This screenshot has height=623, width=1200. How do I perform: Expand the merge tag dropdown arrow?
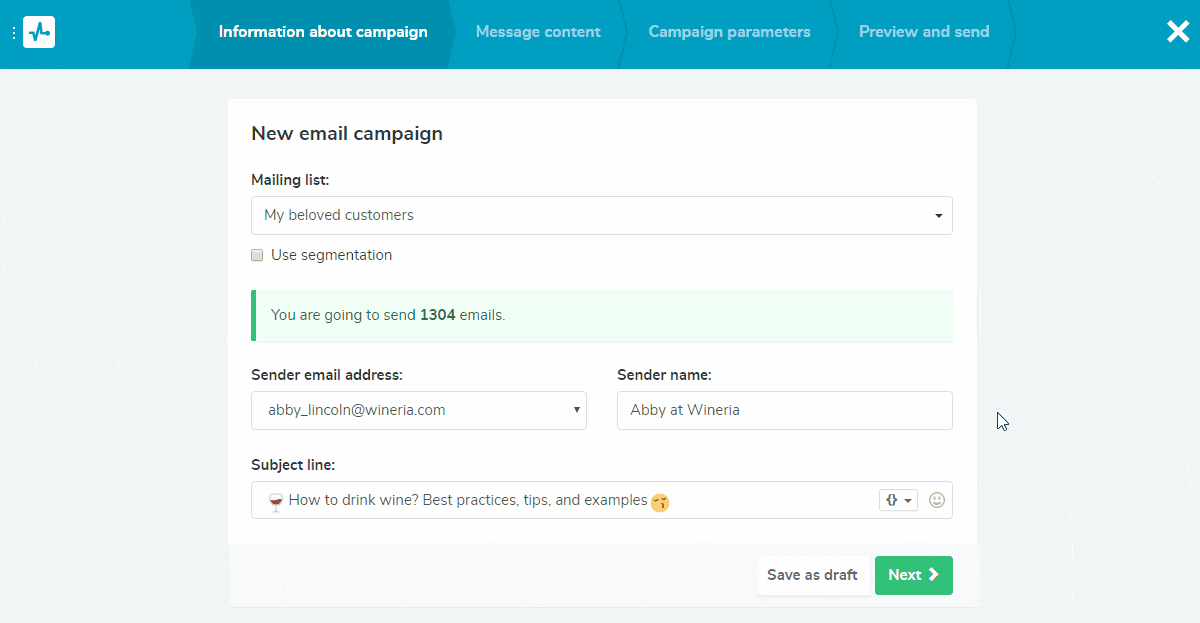(906, 499)
